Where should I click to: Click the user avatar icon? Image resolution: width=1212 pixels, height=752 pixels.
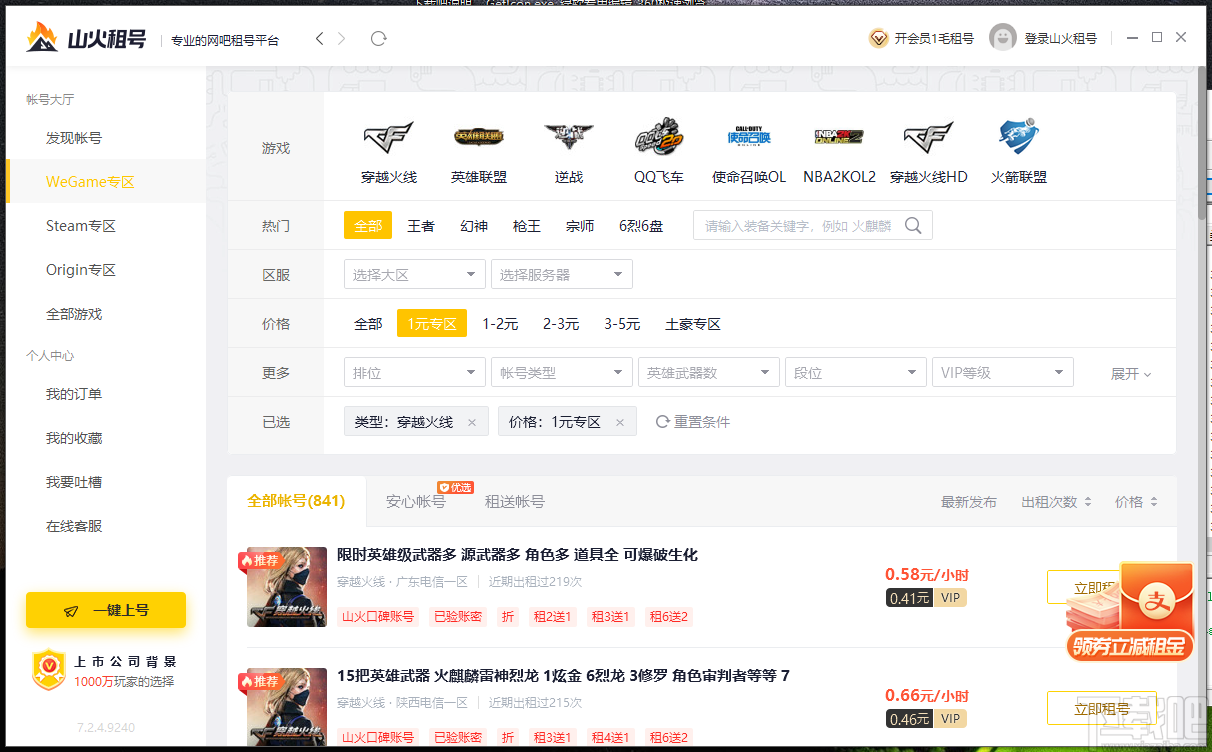1003,38
